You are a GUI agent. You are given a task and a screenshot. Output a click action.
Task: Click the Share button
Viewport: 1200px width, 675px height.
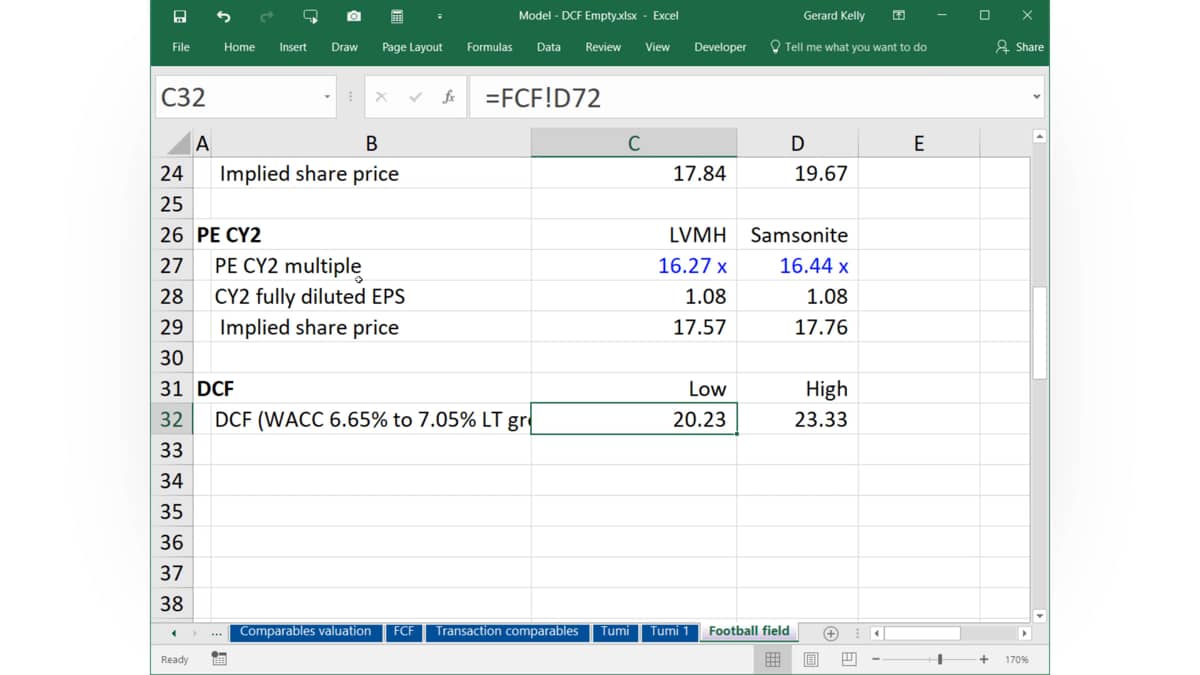pyautogui.click(x=1019, y=47)
